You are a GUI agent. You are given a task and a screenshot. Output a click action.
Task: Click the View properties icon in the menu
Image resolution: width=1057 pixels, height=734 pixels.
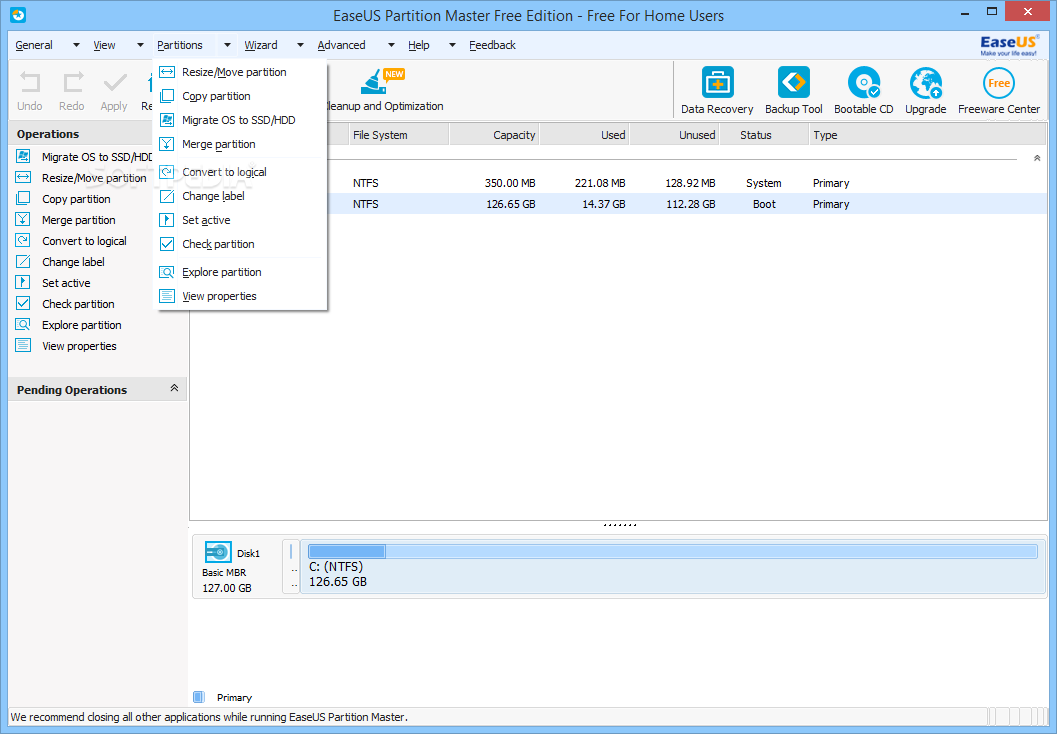(167, 296)
